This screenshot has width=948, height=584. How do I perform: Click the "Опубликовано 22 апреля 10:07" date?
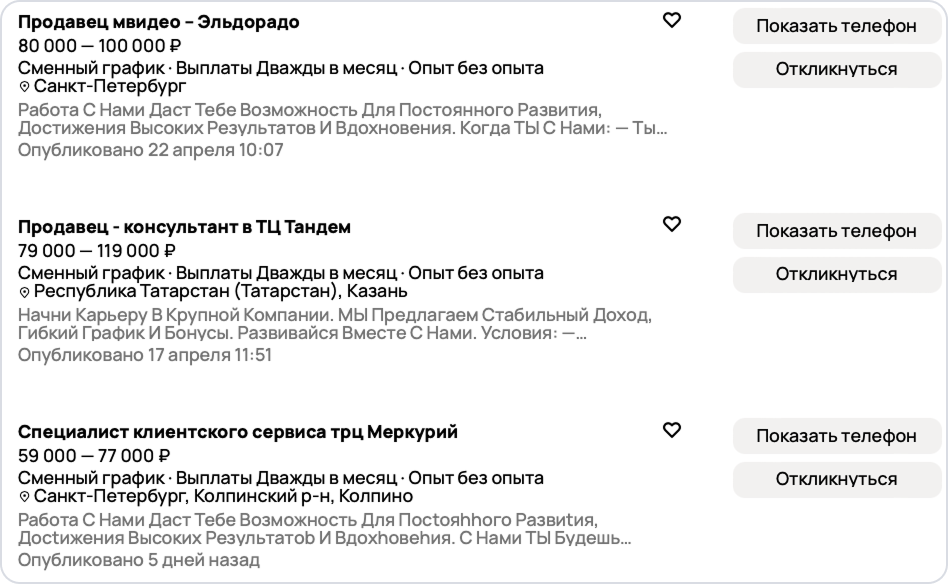pos(151,150)
